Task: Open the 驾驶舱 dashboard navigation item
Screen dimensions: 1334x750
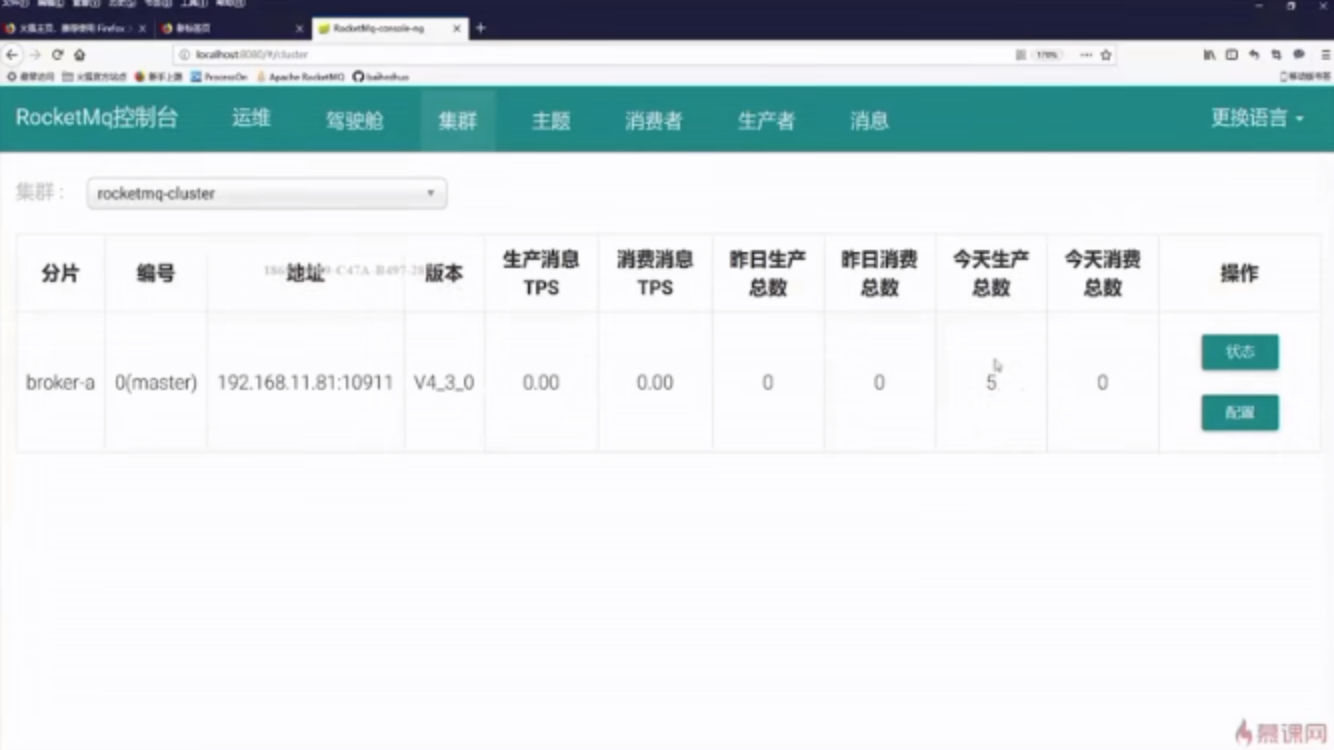Action: pos(354,120)
